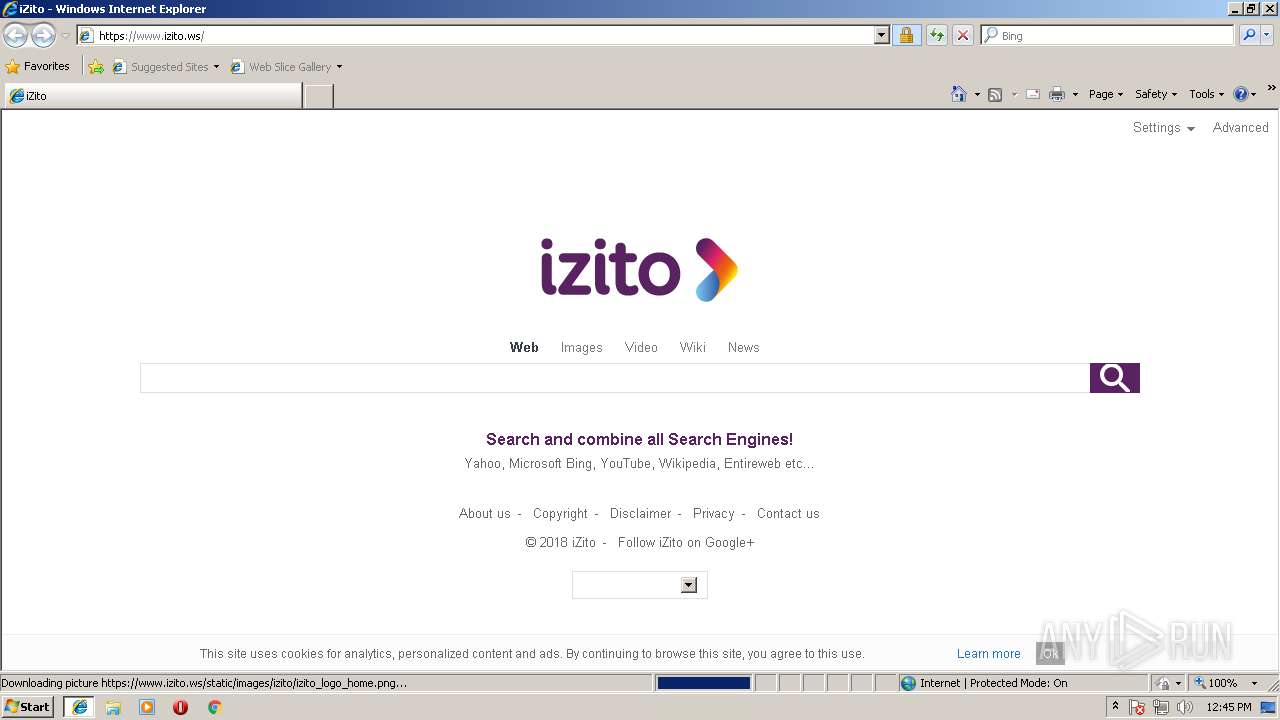Click Add to Favorites bar icon
1280x720 pixels.
pyautogui.click(x=96, y=67)
